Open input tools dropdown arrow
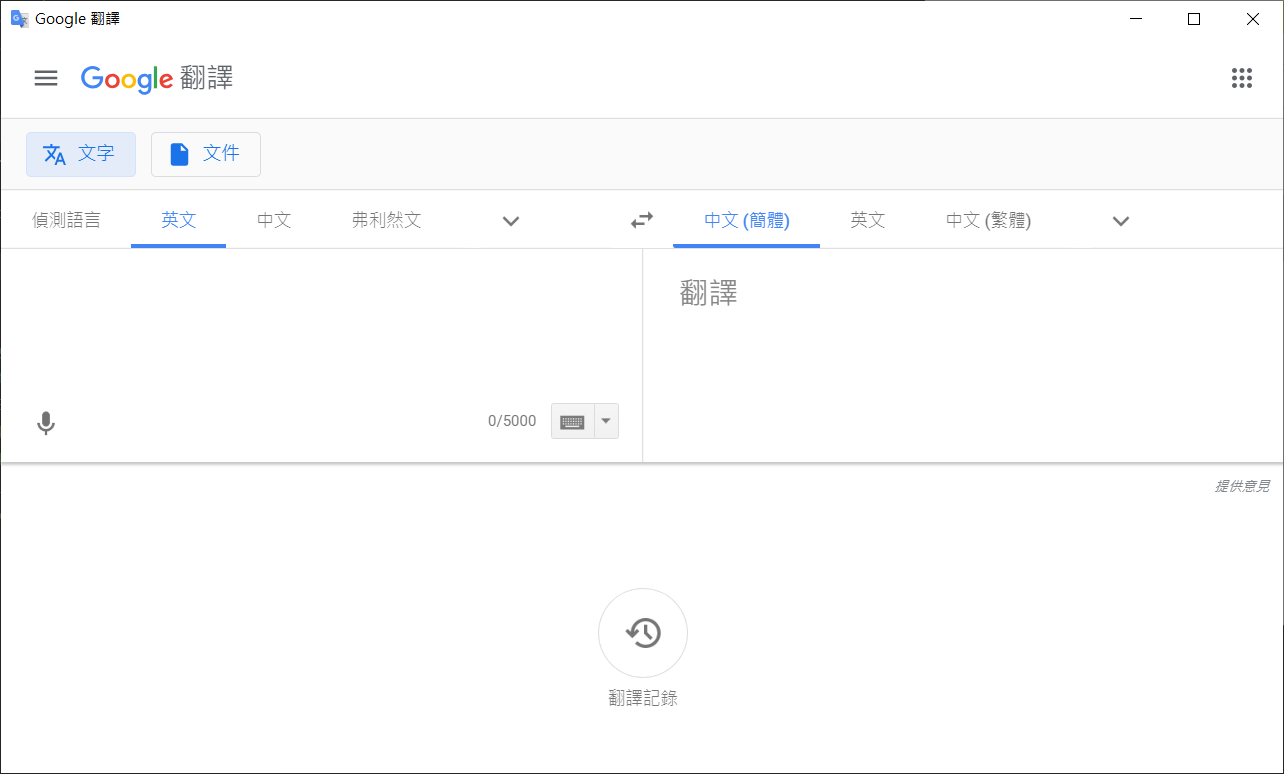The height and width of the screenshot is (774, 1284). tap(606, 421)
